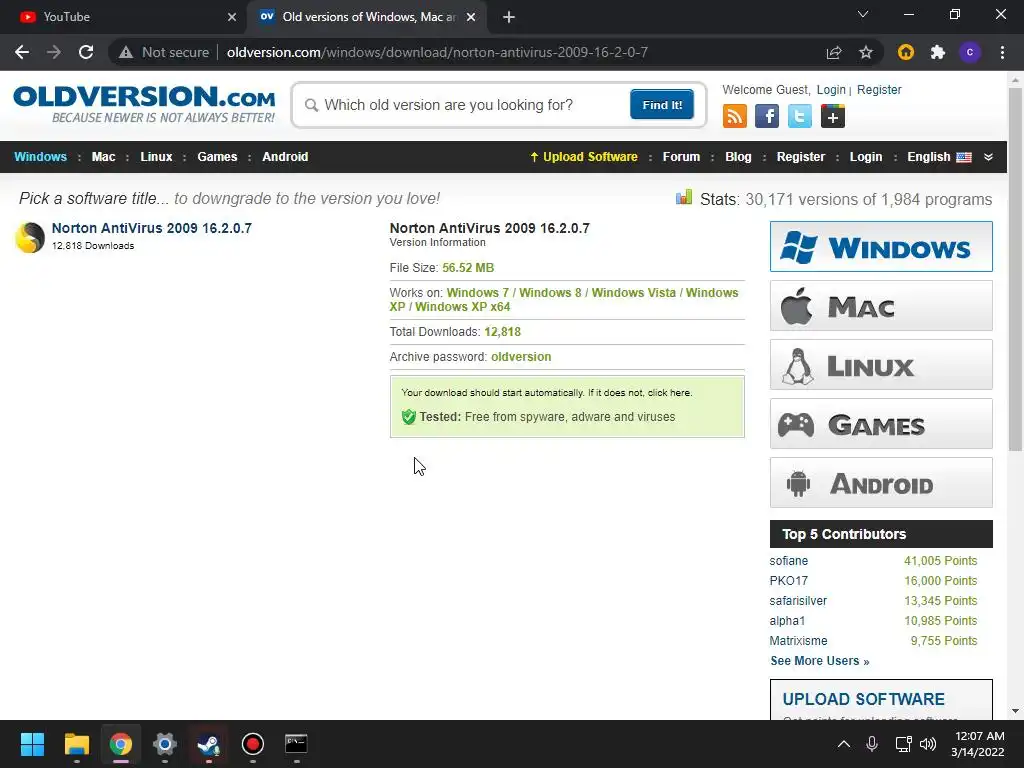
Task: Click the Mac platform banner button
Action: 881,306
